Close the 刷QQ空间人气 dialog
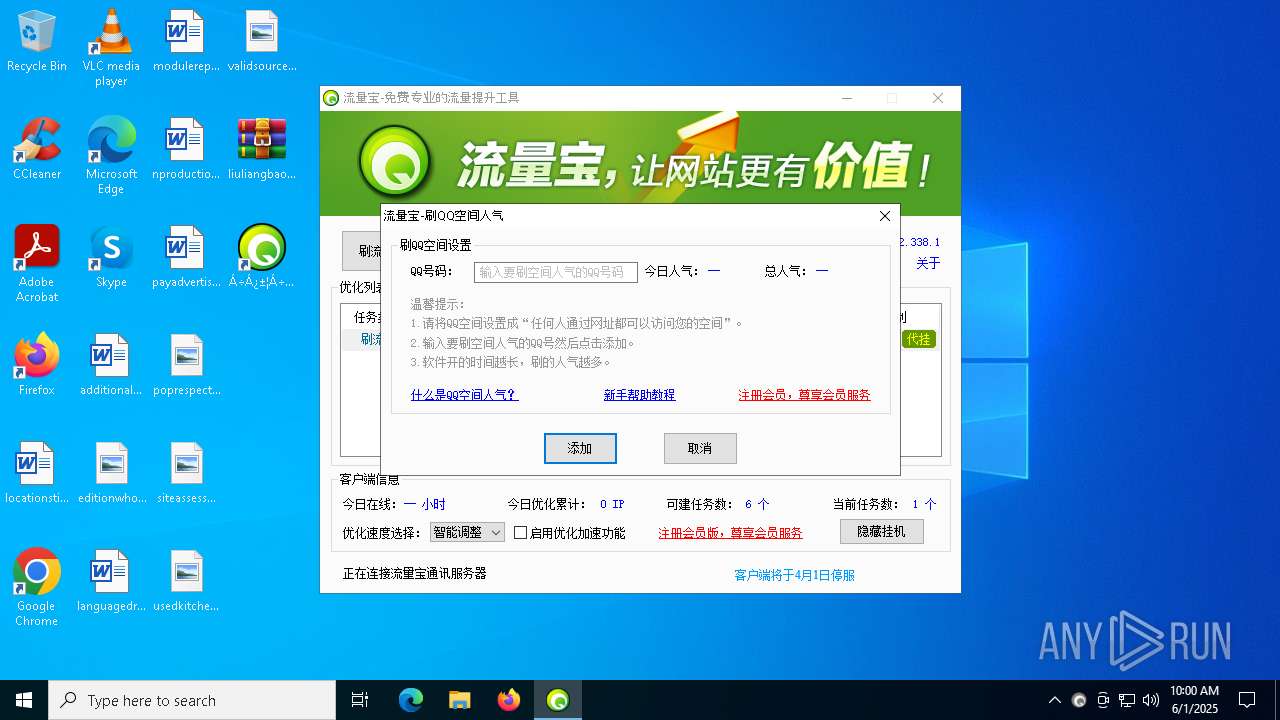Screen dimensions: 1280x720 pyautogui.click(x=884, y=216)
